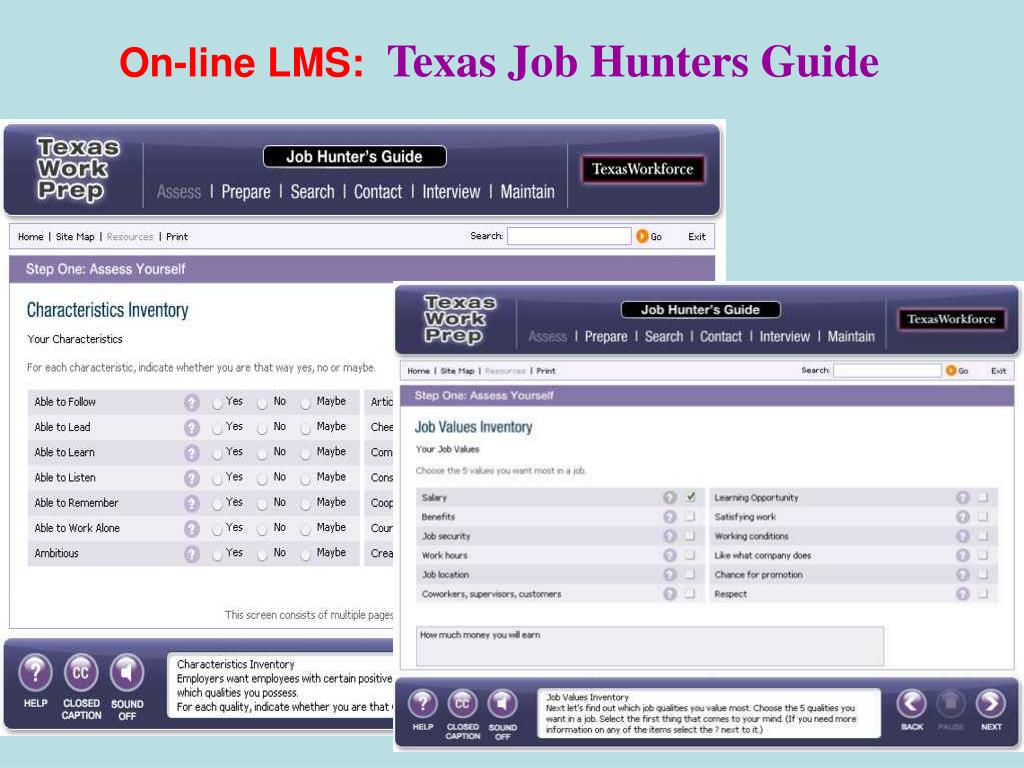Open info icon for Benefits

click(x=669, y=517)
